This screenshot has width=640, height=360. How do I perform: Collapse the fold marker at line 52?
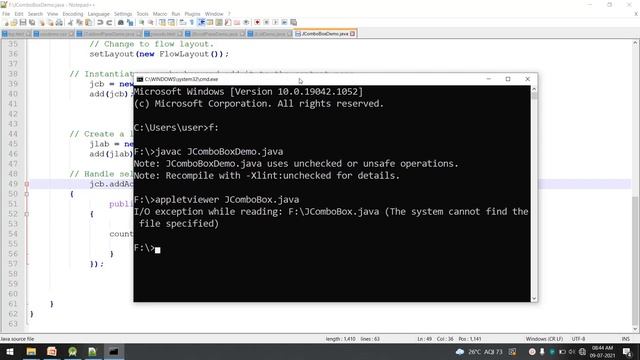[27, 214]
